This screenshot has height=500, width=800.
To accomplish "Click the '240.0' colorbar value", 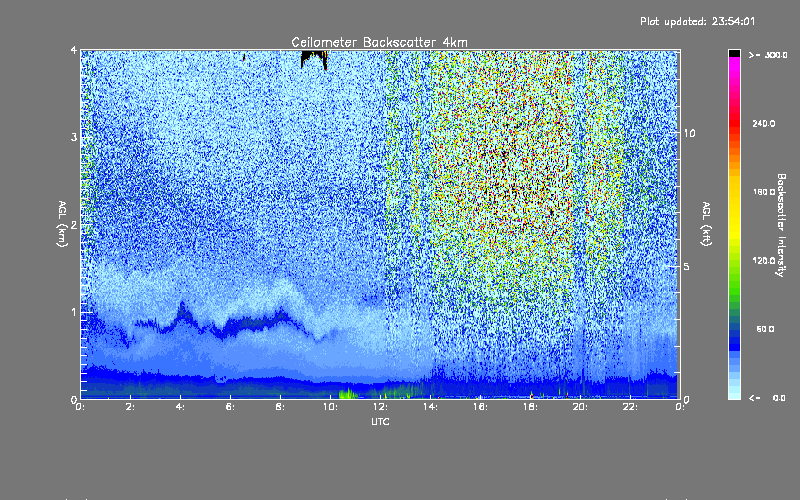I will pyautogui.click(x=764, y=123).
